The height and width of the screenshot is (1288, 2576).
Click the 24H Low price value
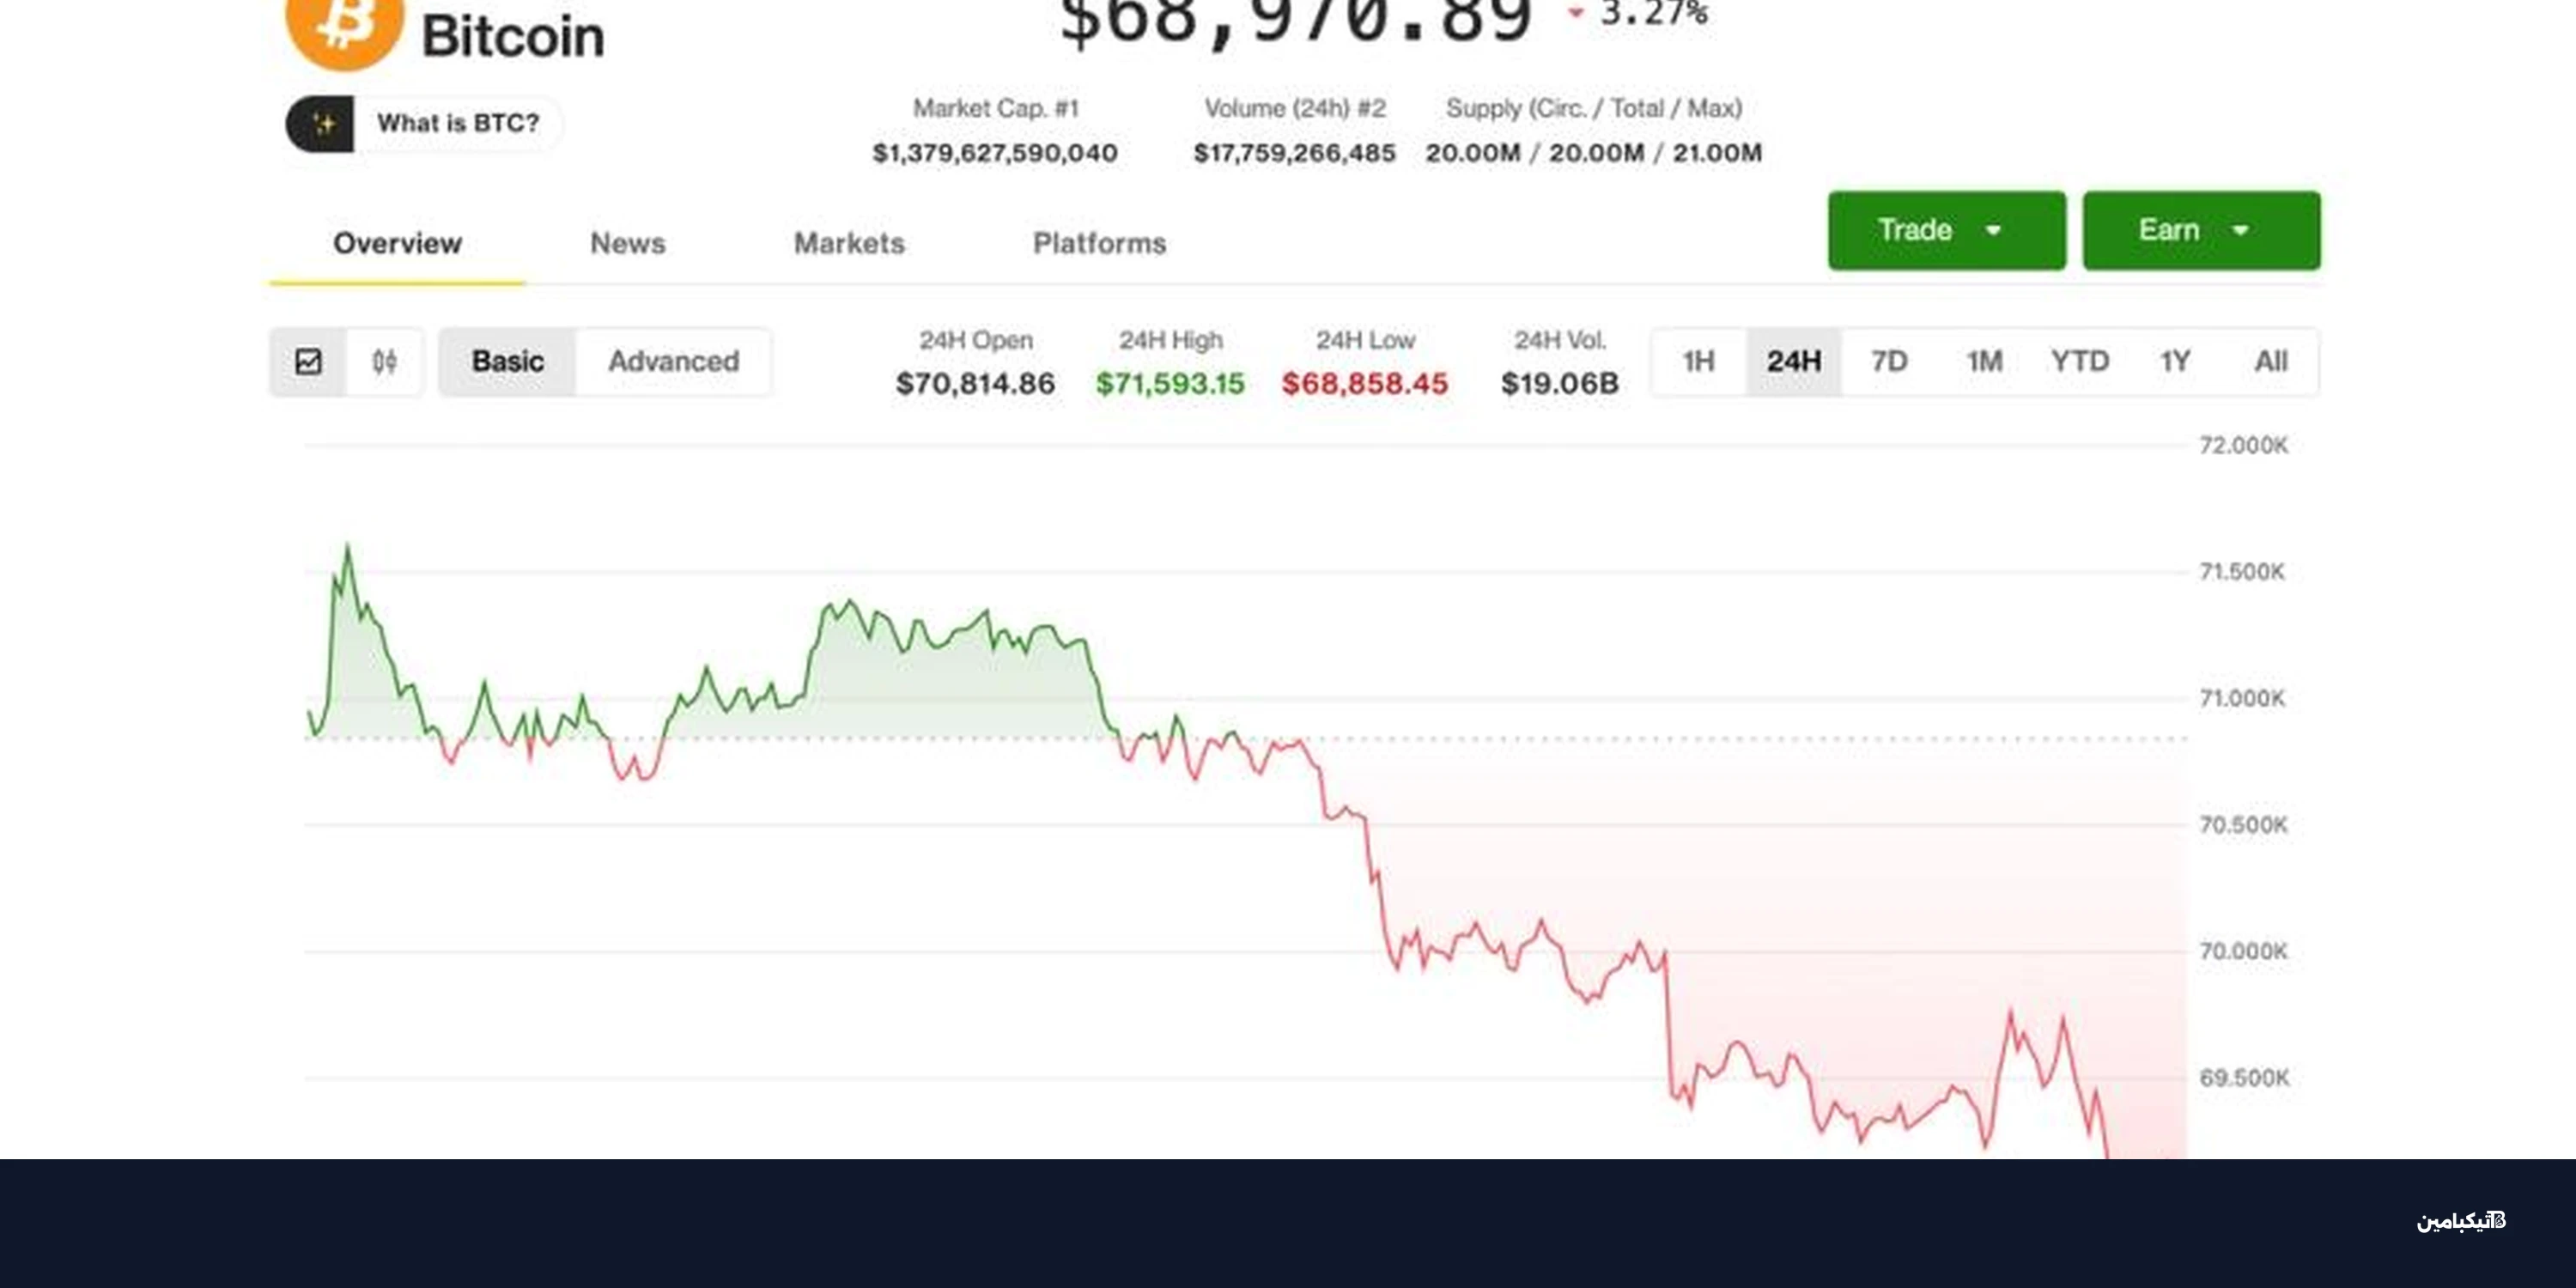(1365, 383)
